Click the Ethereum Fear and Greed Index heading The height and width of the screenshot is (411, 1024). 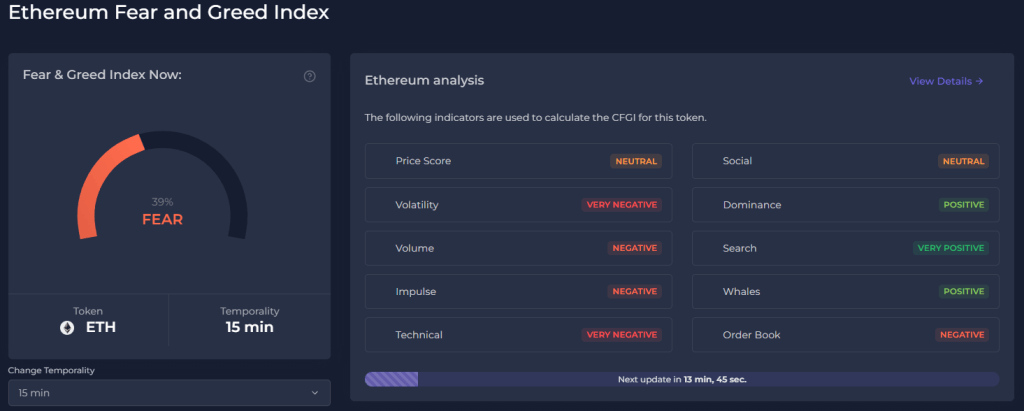168,12
